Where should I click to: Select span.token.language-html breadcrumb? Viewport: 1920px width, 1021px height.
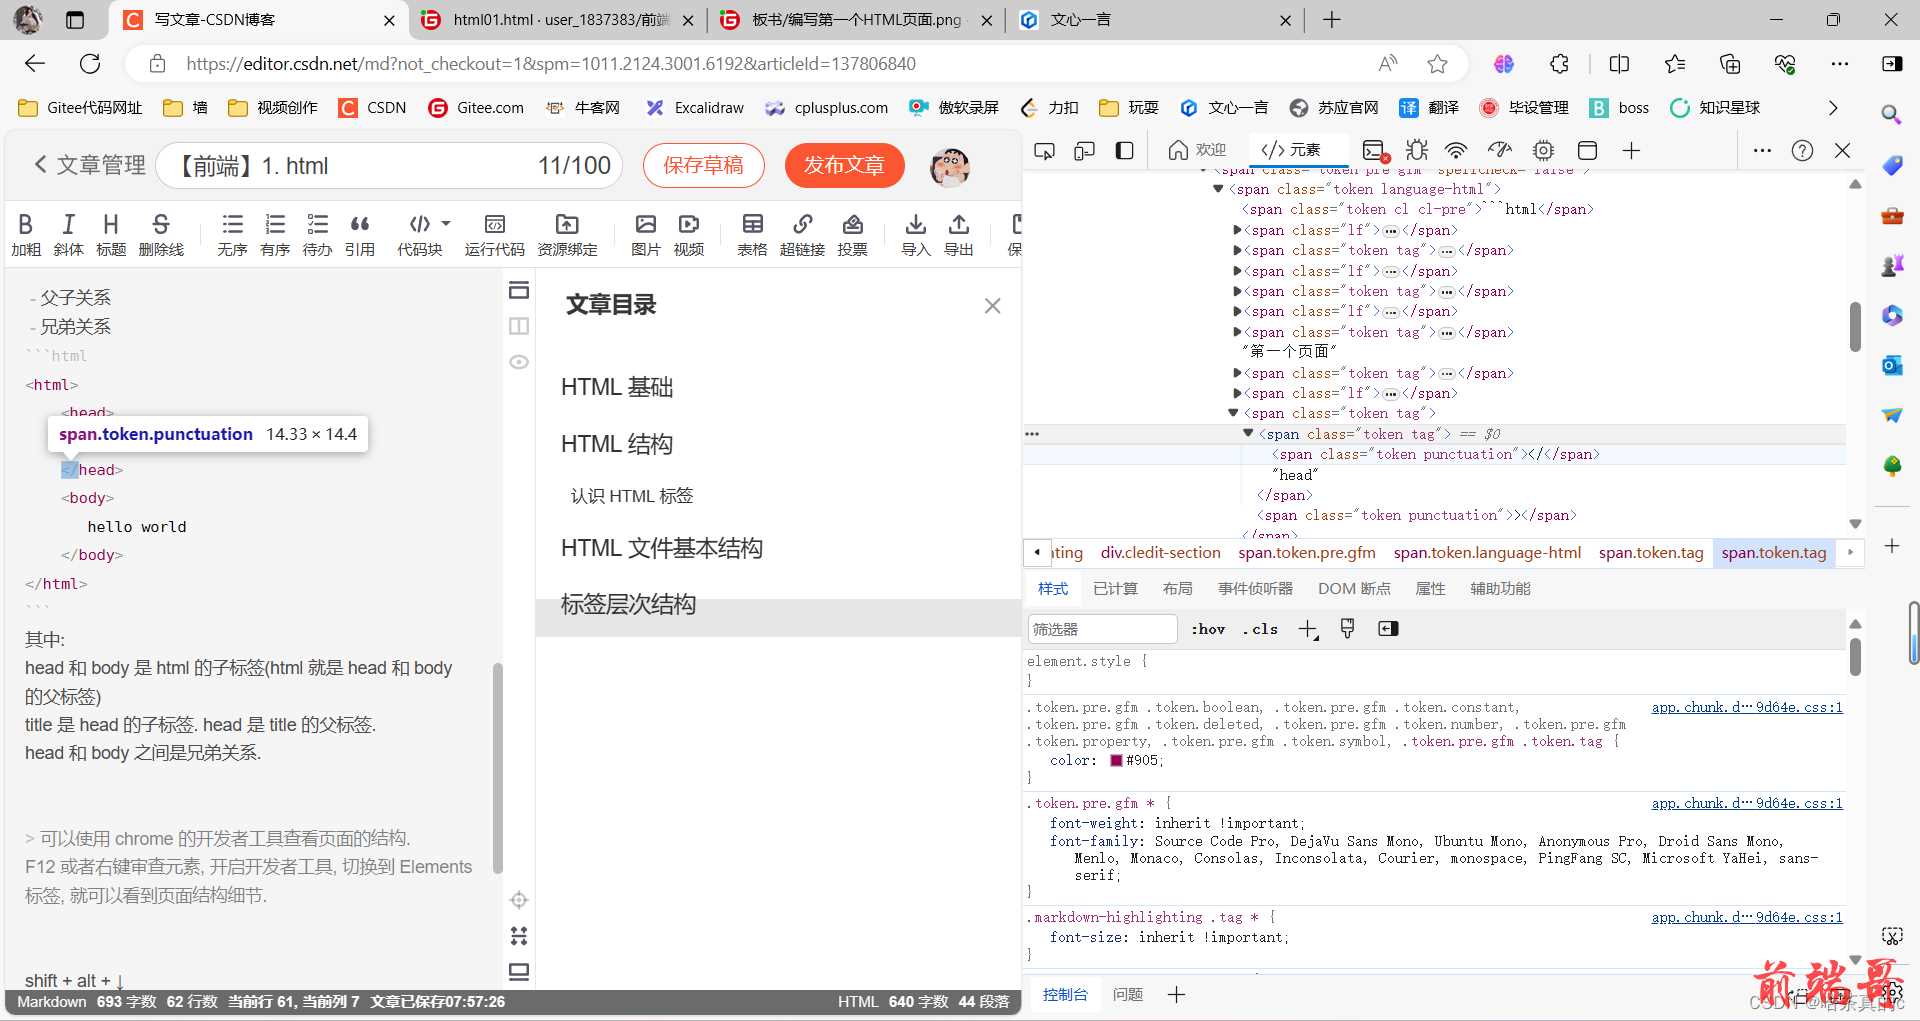1487,553
